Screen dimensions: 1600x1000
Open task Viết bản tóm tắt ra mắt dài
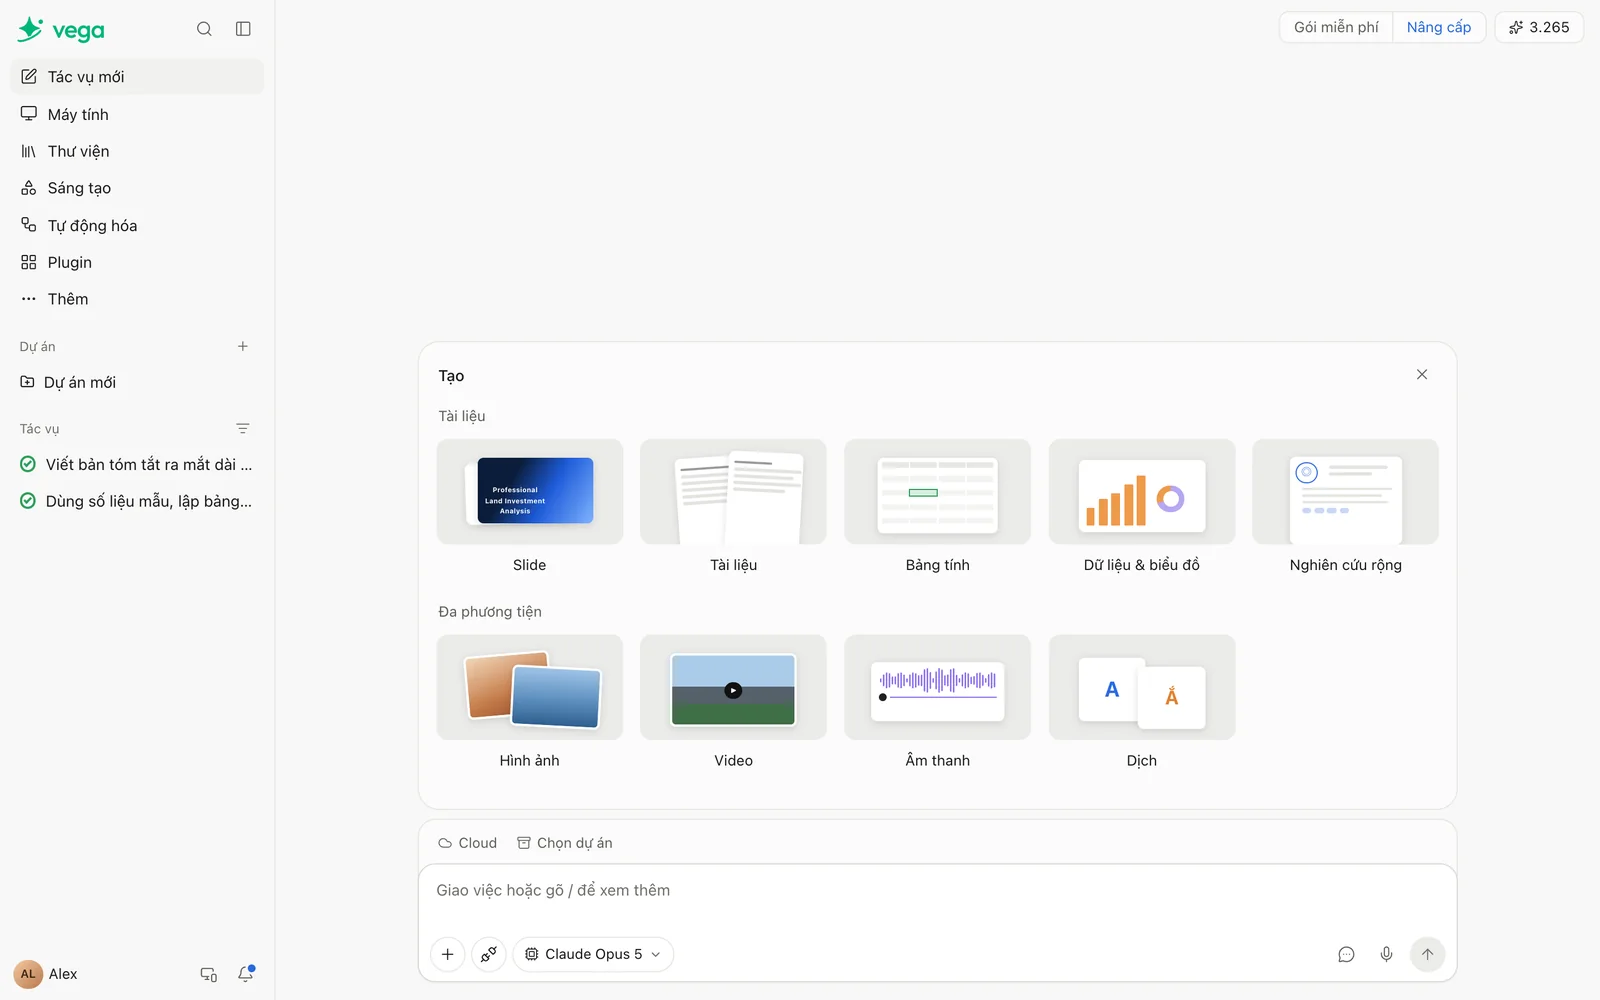pos(137,464)
